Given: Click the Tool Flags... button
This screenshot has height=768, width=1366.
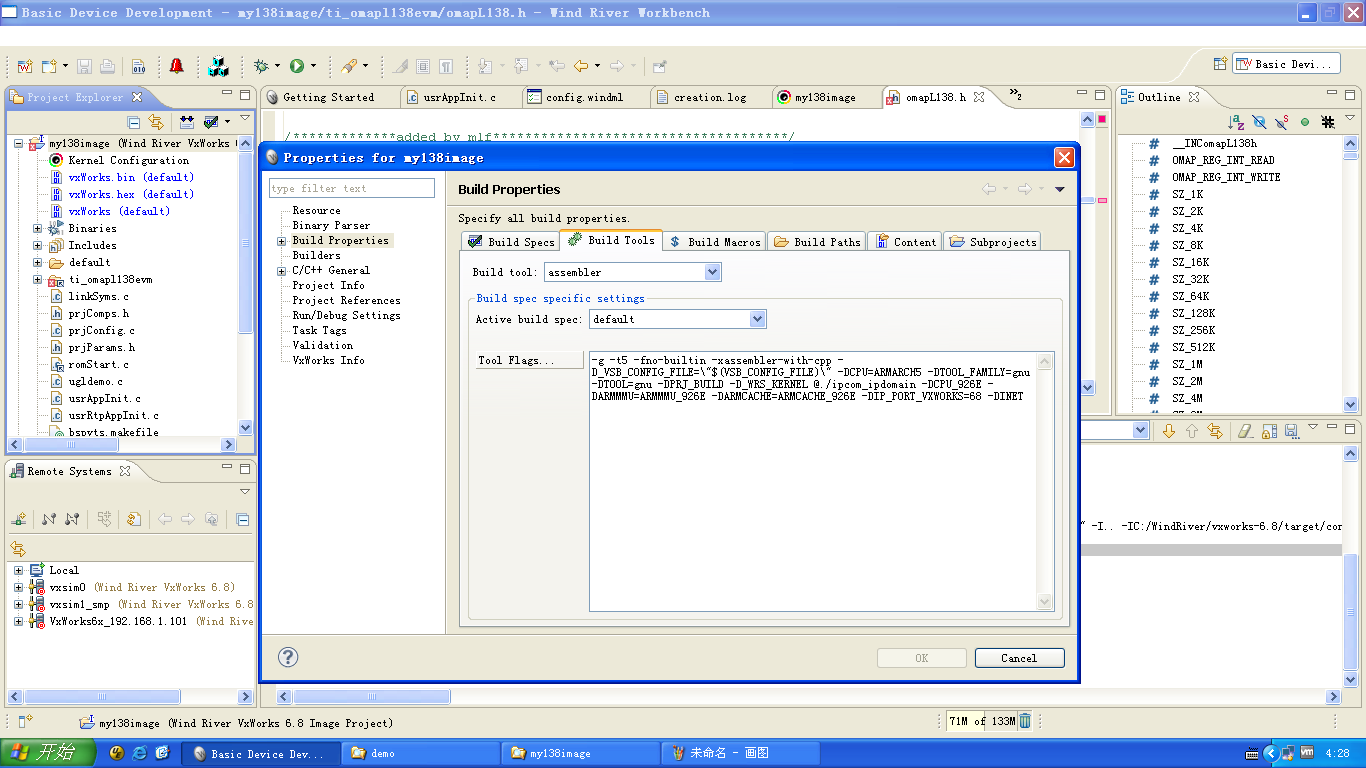Looking at the screenshot, I should [530, 360].
